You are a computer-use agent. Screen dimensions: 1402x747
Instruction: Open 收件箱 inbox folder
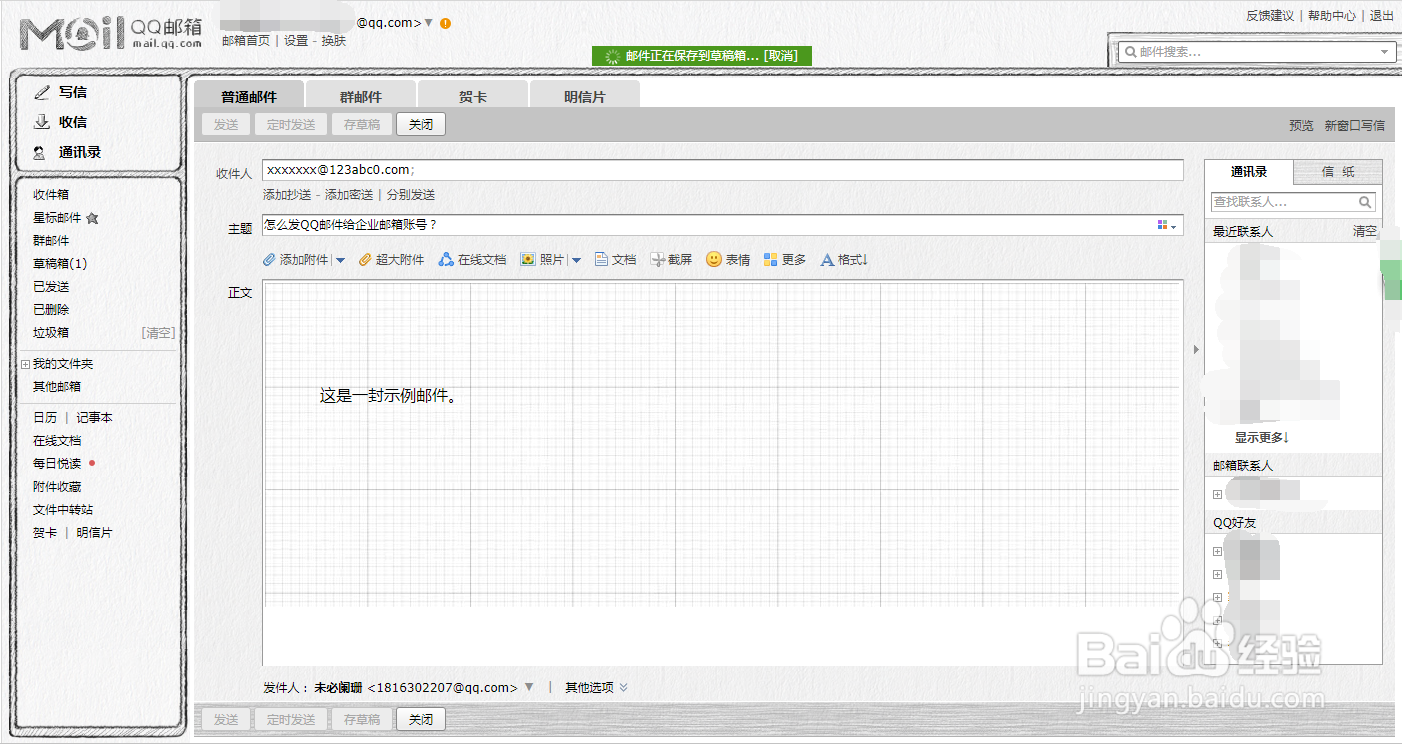(51, 195)
